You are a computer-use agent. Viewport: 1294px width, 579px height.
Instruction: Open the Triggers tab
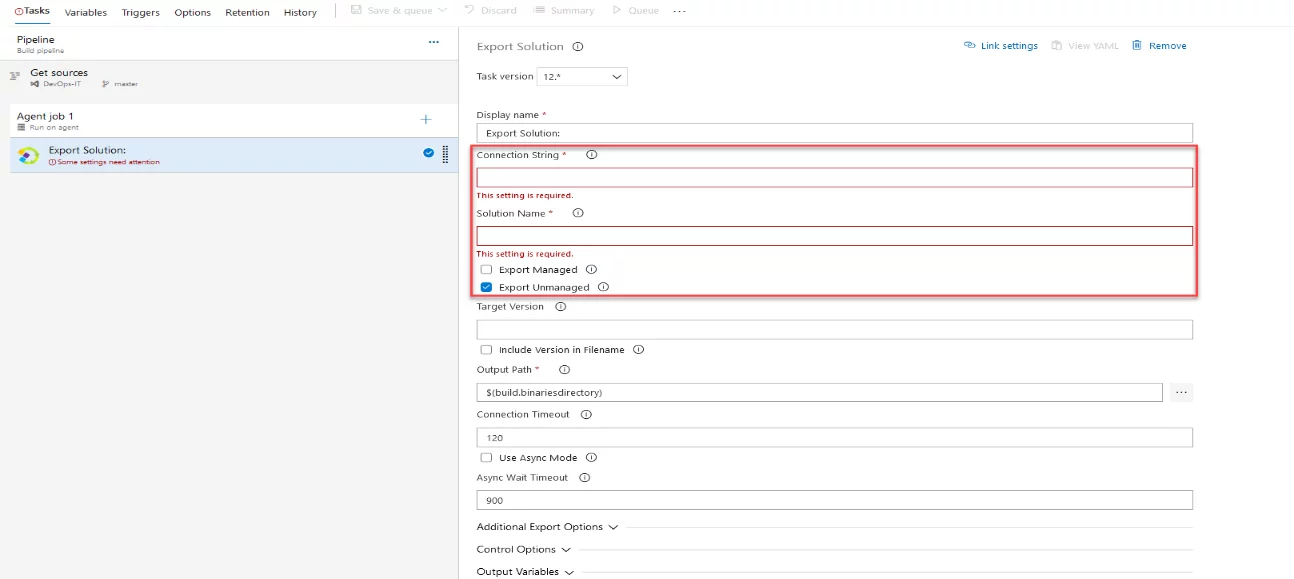[x=141, y=12]
